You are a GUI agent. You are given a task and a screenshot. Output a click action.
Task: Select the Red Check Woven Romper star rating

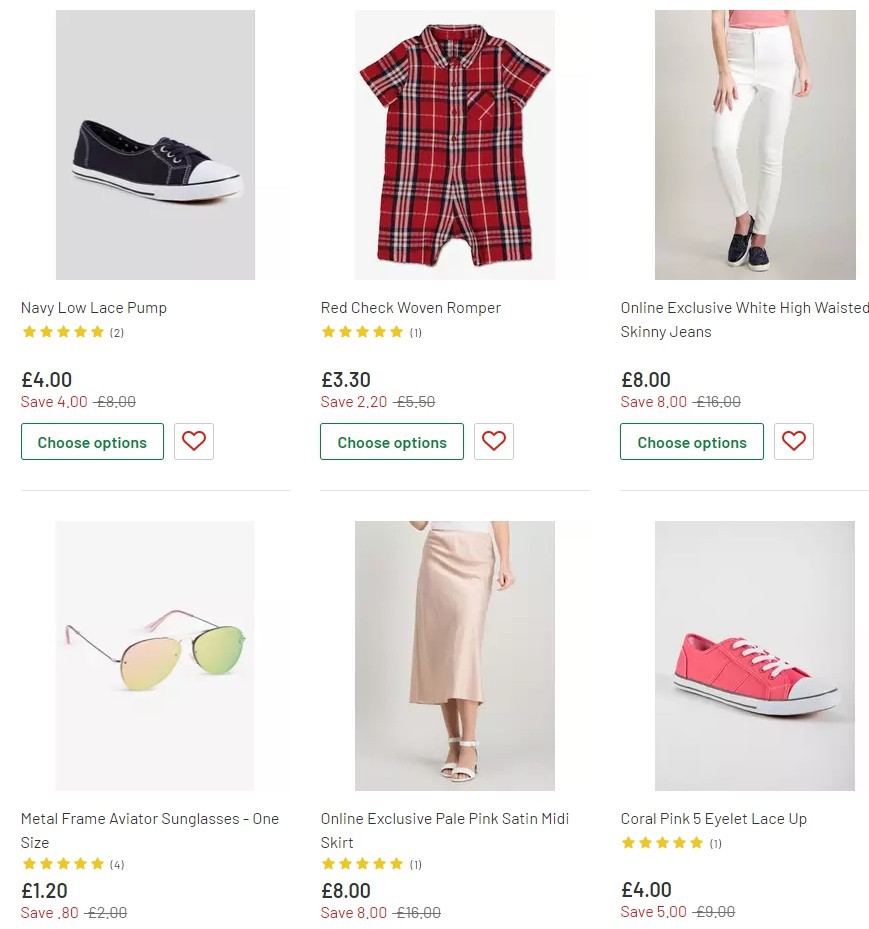coord(362,331)
